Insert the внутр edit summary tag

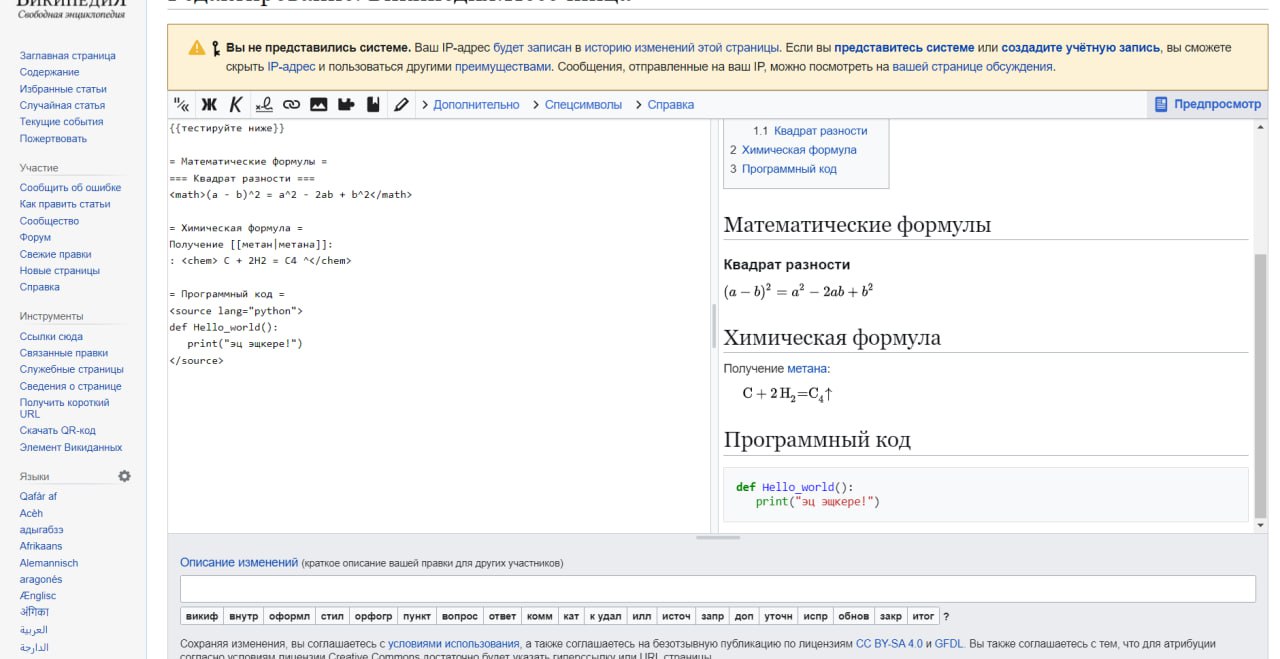point(243,616)
